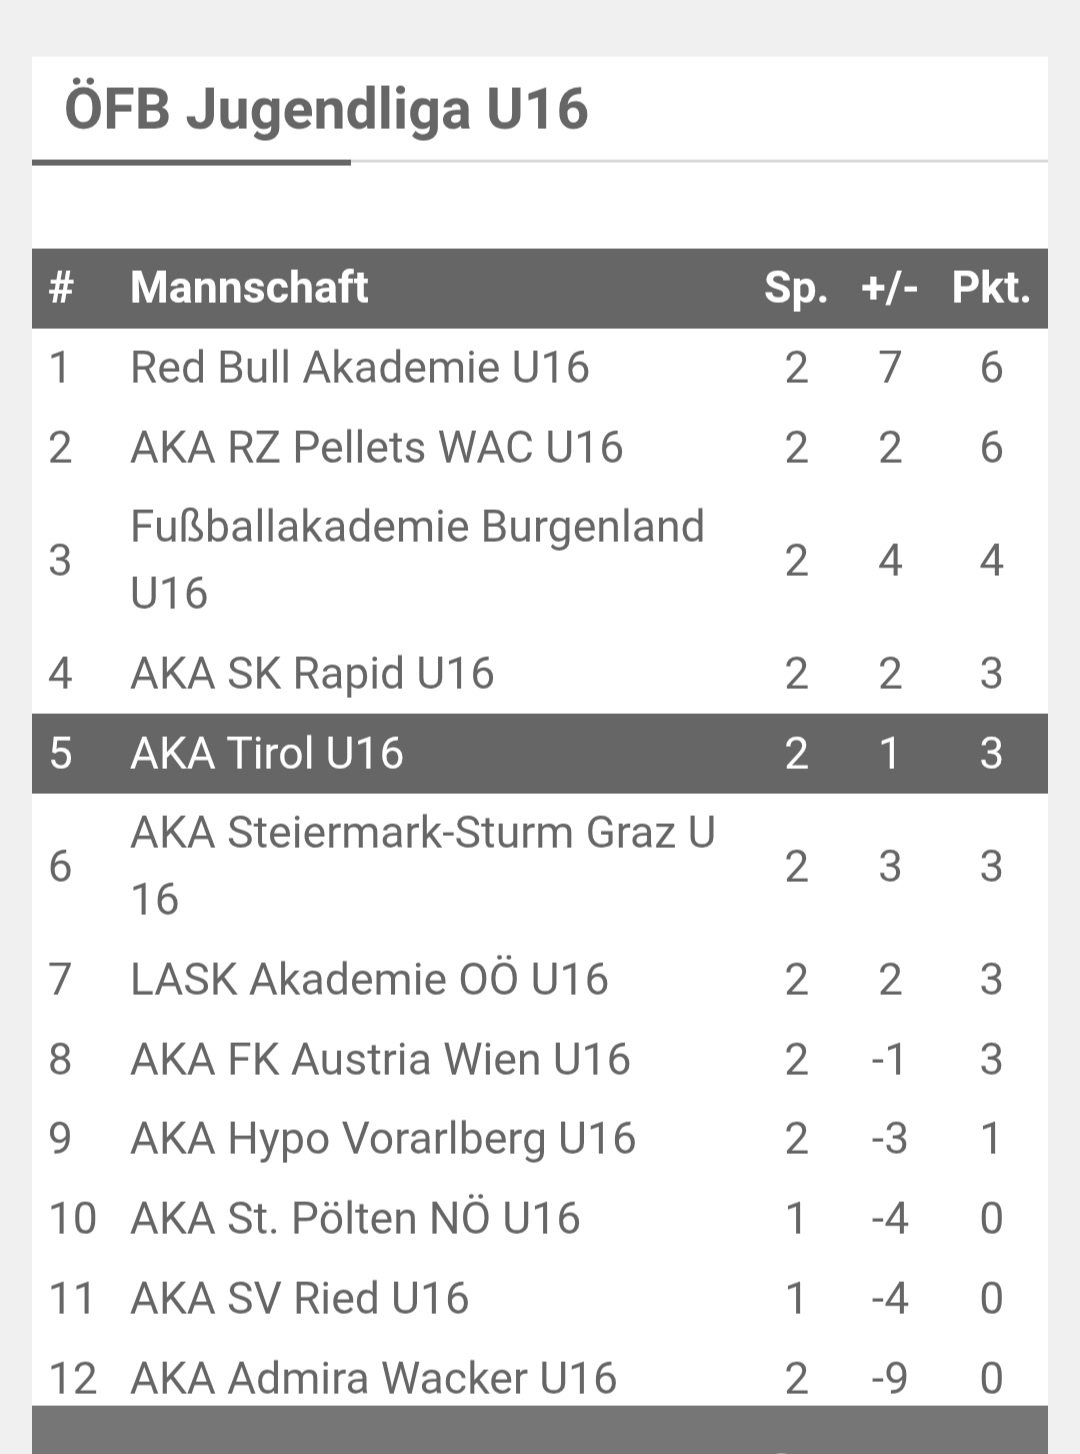Screen dimensions: 1080x1454
Task: Select Red Bull Akademie U16 row
Action: click(540, 368)
